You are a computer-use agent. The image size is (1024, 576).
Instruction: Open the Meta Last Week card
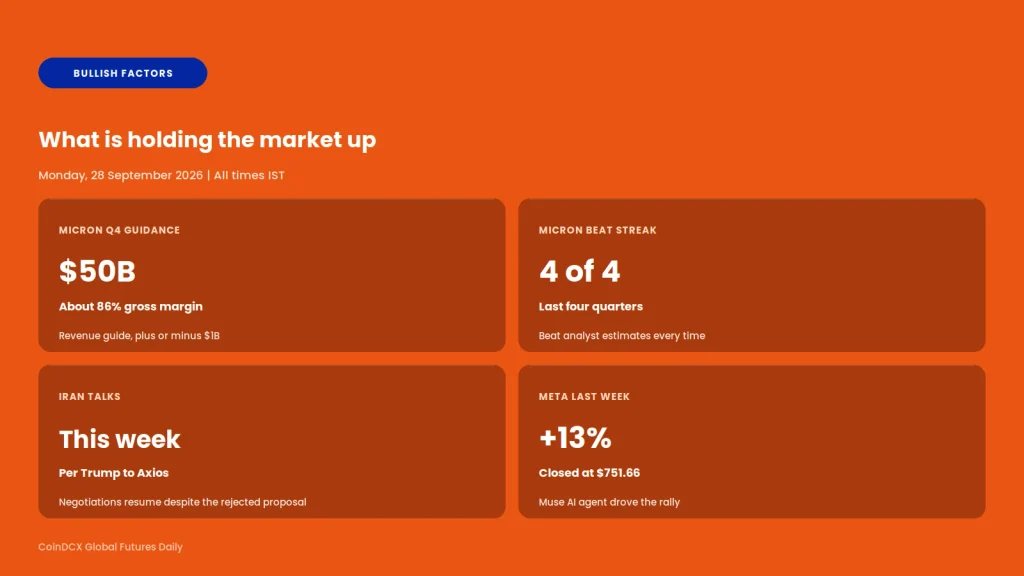(x=752, y=441)
